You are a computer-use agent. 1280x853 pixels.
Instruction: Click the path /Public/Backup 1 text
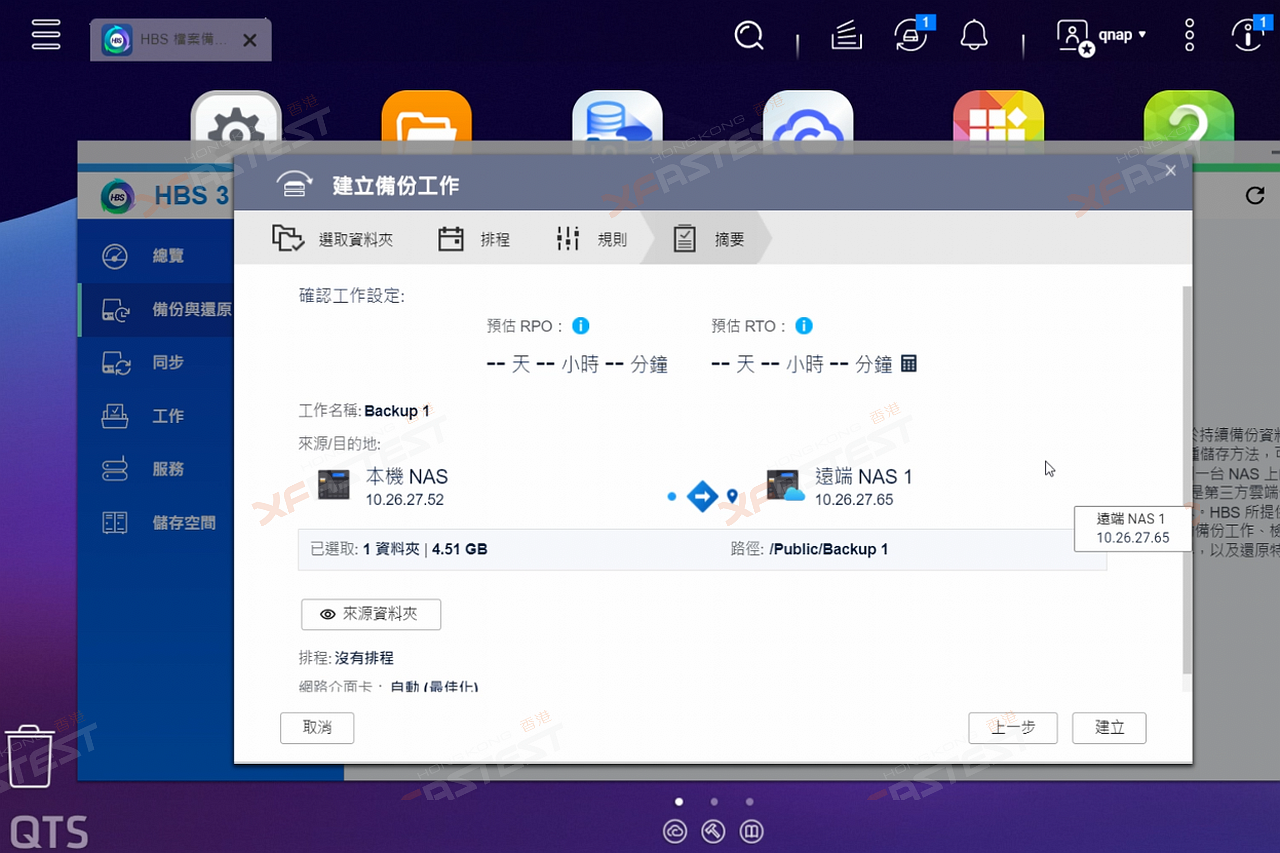(828, 549)
